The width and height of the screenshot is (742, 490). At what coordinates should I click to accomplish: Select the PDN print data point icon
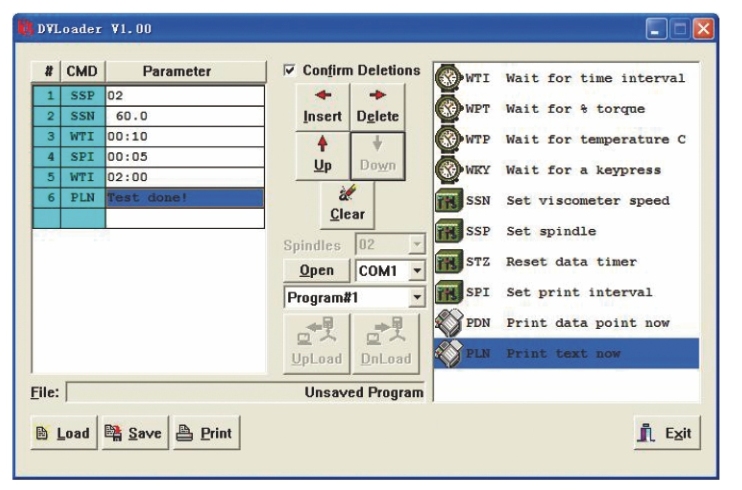click(450, 323)
